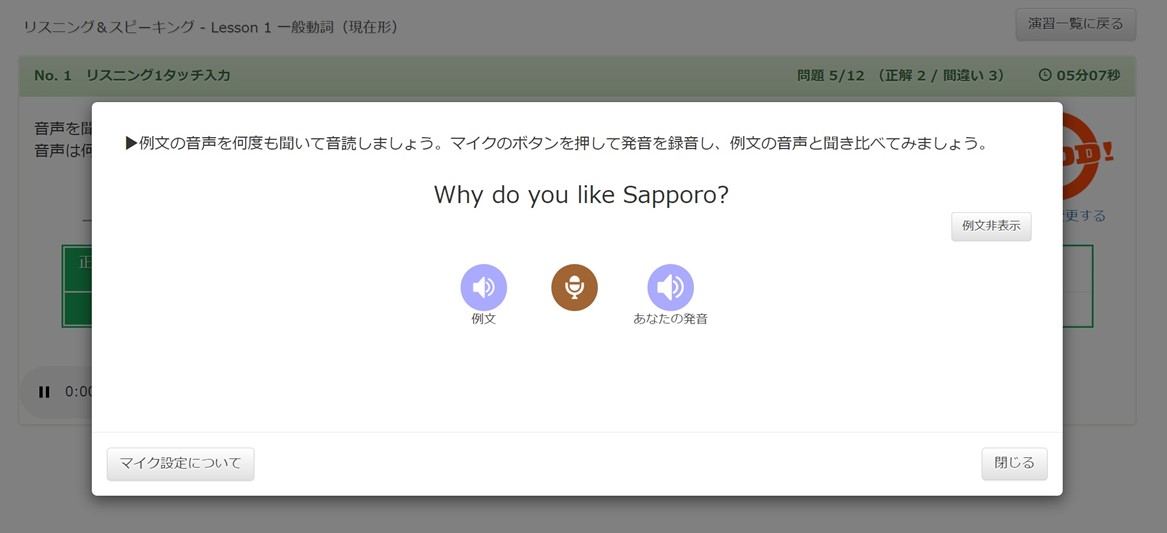Viewport: 1167px width, 533px height.
Task: Click the orange GOOD! stamp
Action: tap(1088, 156)
